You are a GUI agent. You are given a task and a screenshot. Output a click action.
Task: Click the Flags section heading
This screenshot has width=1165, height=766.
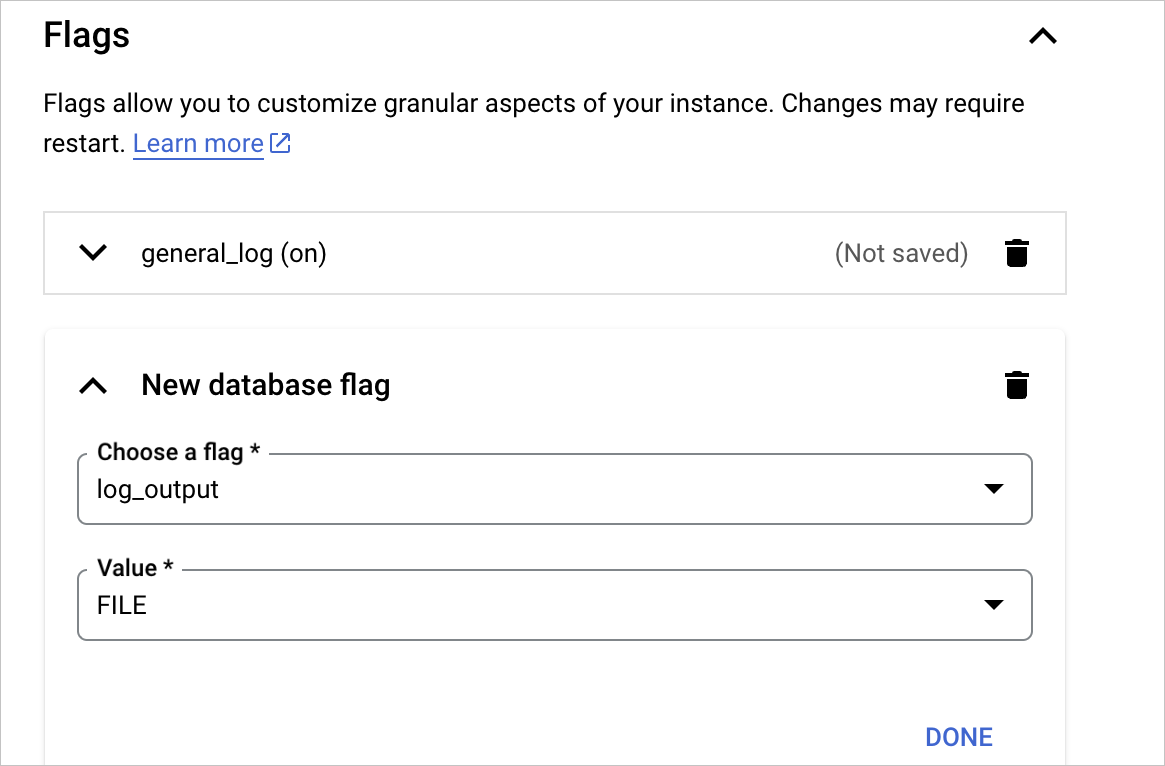[x=87, y=36]
